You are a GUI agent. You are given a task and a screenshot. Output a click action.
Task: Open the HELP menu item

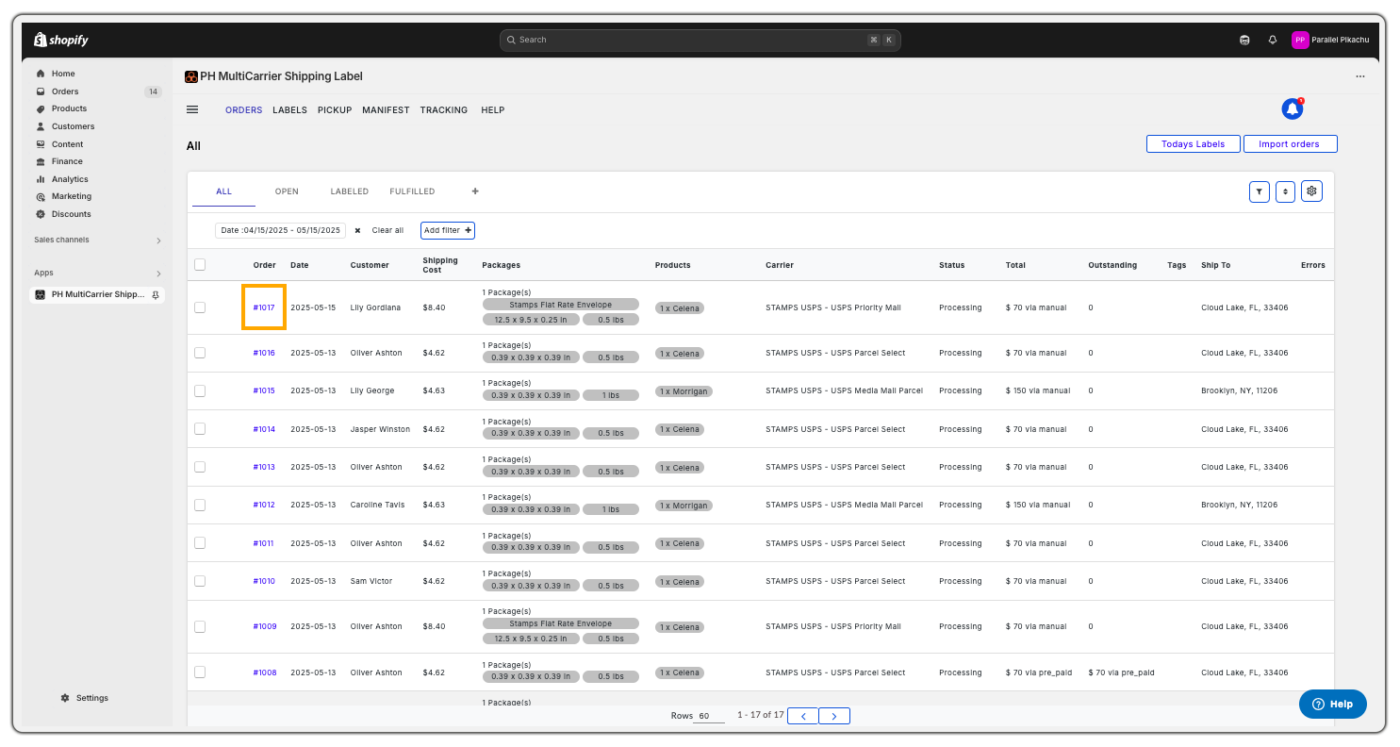point(493,110)
